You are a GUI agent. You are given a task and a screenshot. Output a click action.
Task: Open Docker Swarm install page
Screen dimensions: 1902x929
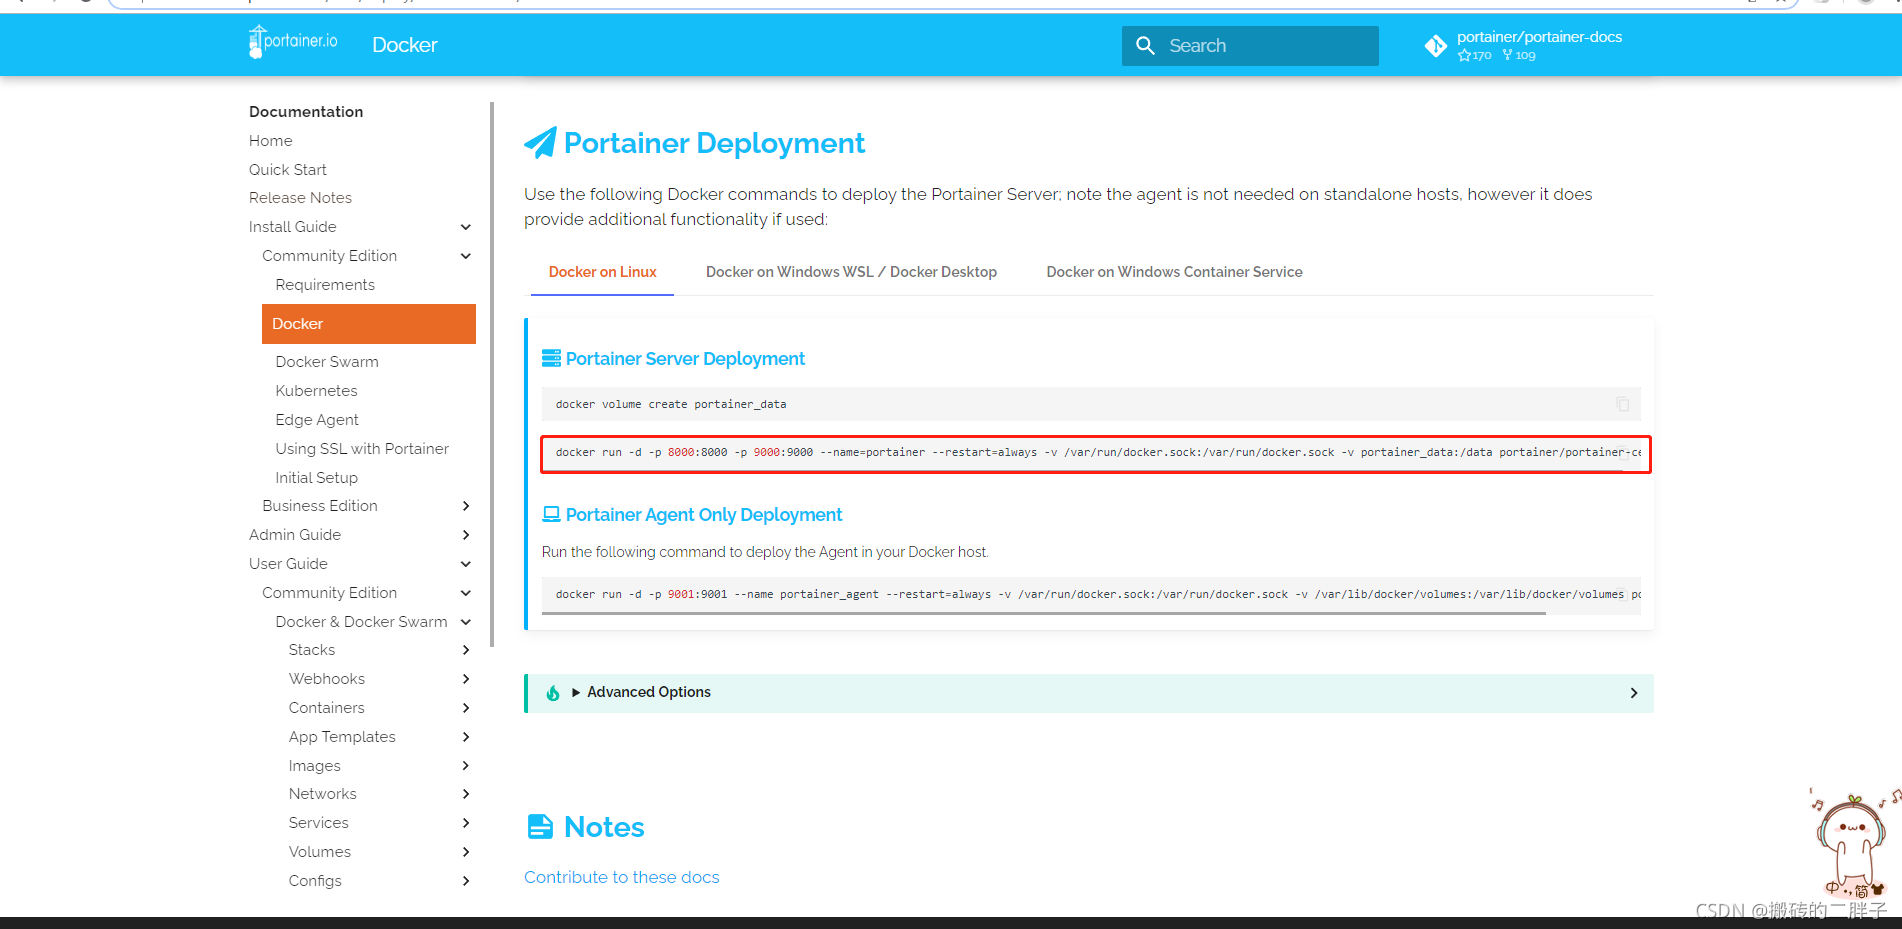pyautogui.click(x=327, y=362)
